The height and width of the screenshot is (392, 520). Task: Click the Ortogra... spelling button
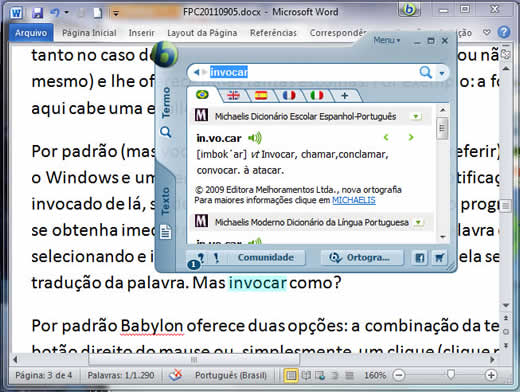[362, 257]
